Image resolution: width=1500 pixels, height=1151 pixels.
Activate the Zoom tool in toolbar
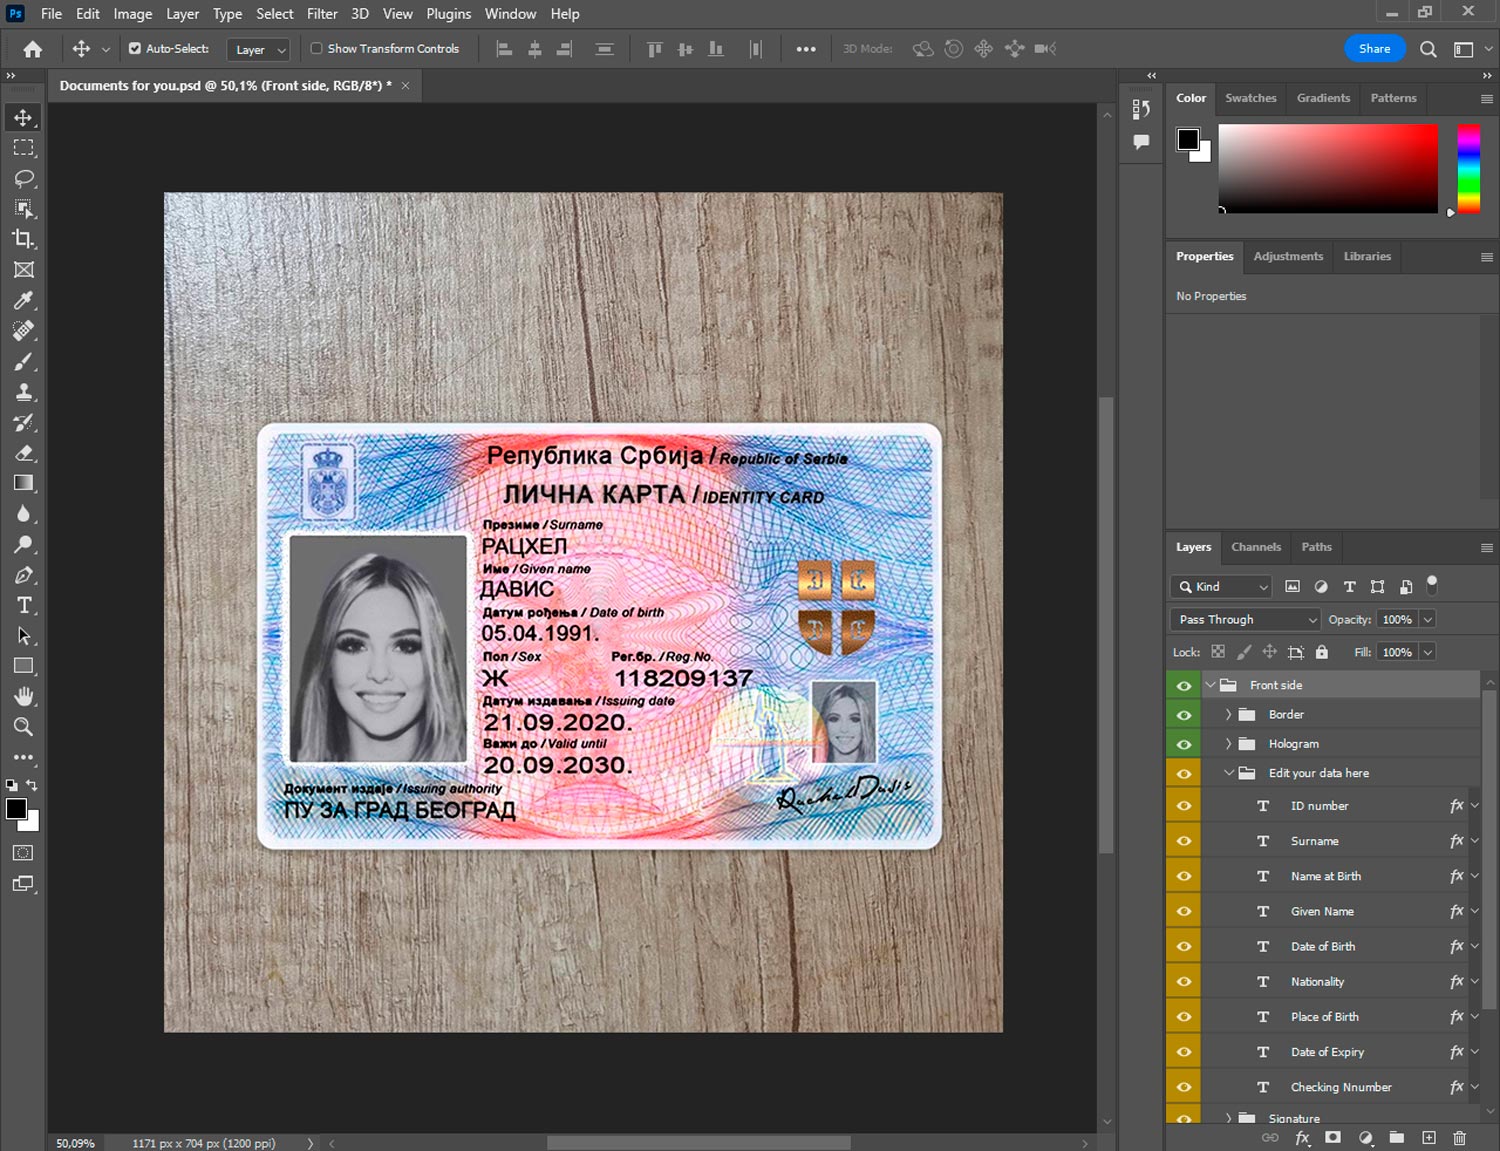click(24, 727)
